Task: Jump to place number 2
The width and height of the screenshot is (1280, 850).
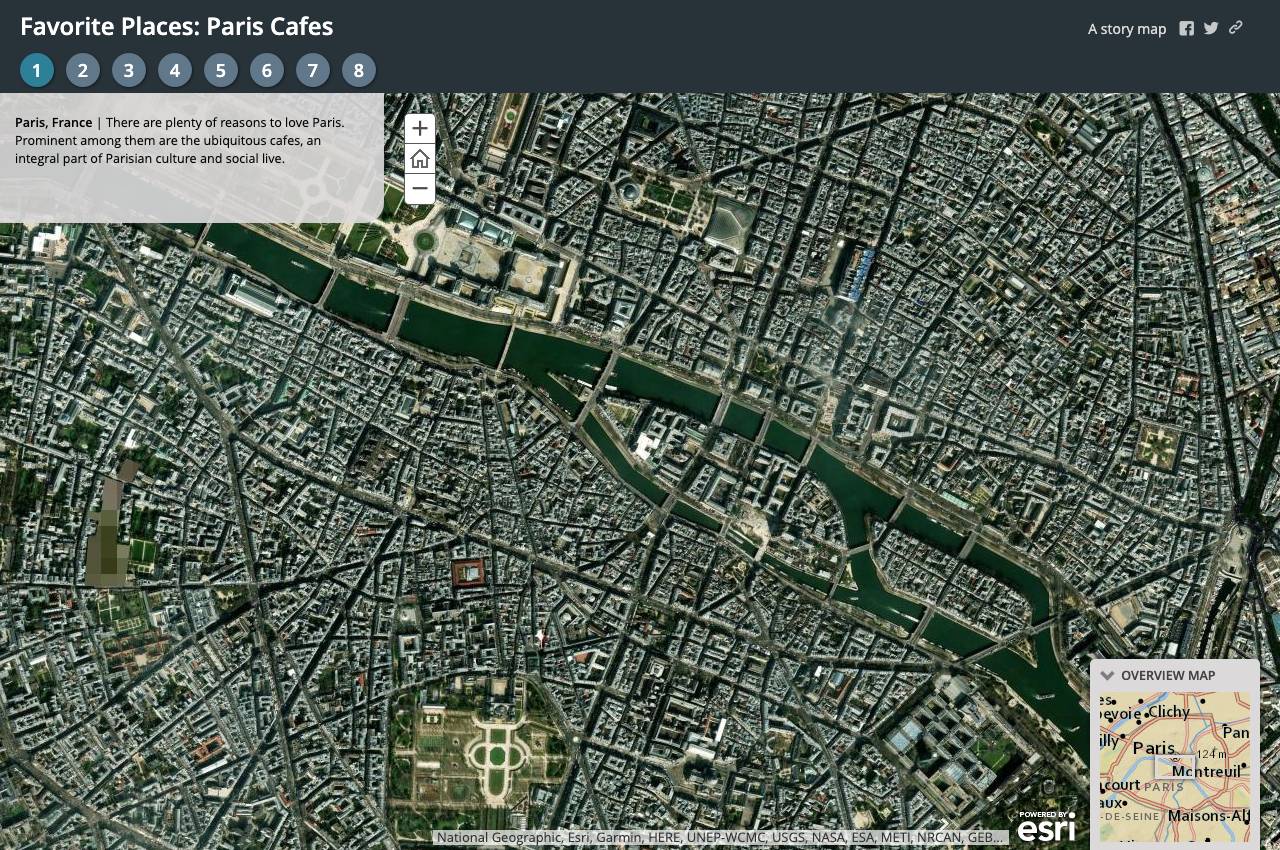Action: tap(83, 70)
